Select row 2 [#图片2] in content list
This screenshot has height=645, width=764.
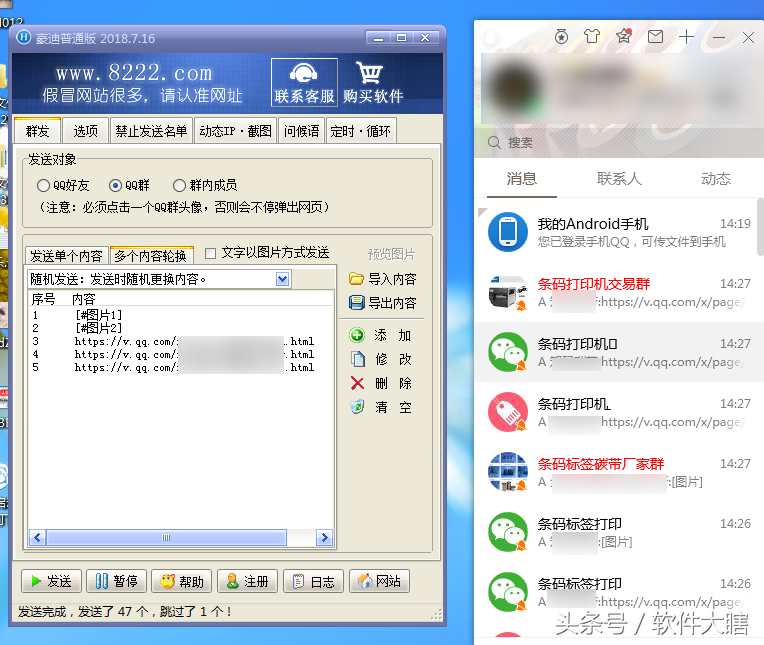tap(180, 328)
